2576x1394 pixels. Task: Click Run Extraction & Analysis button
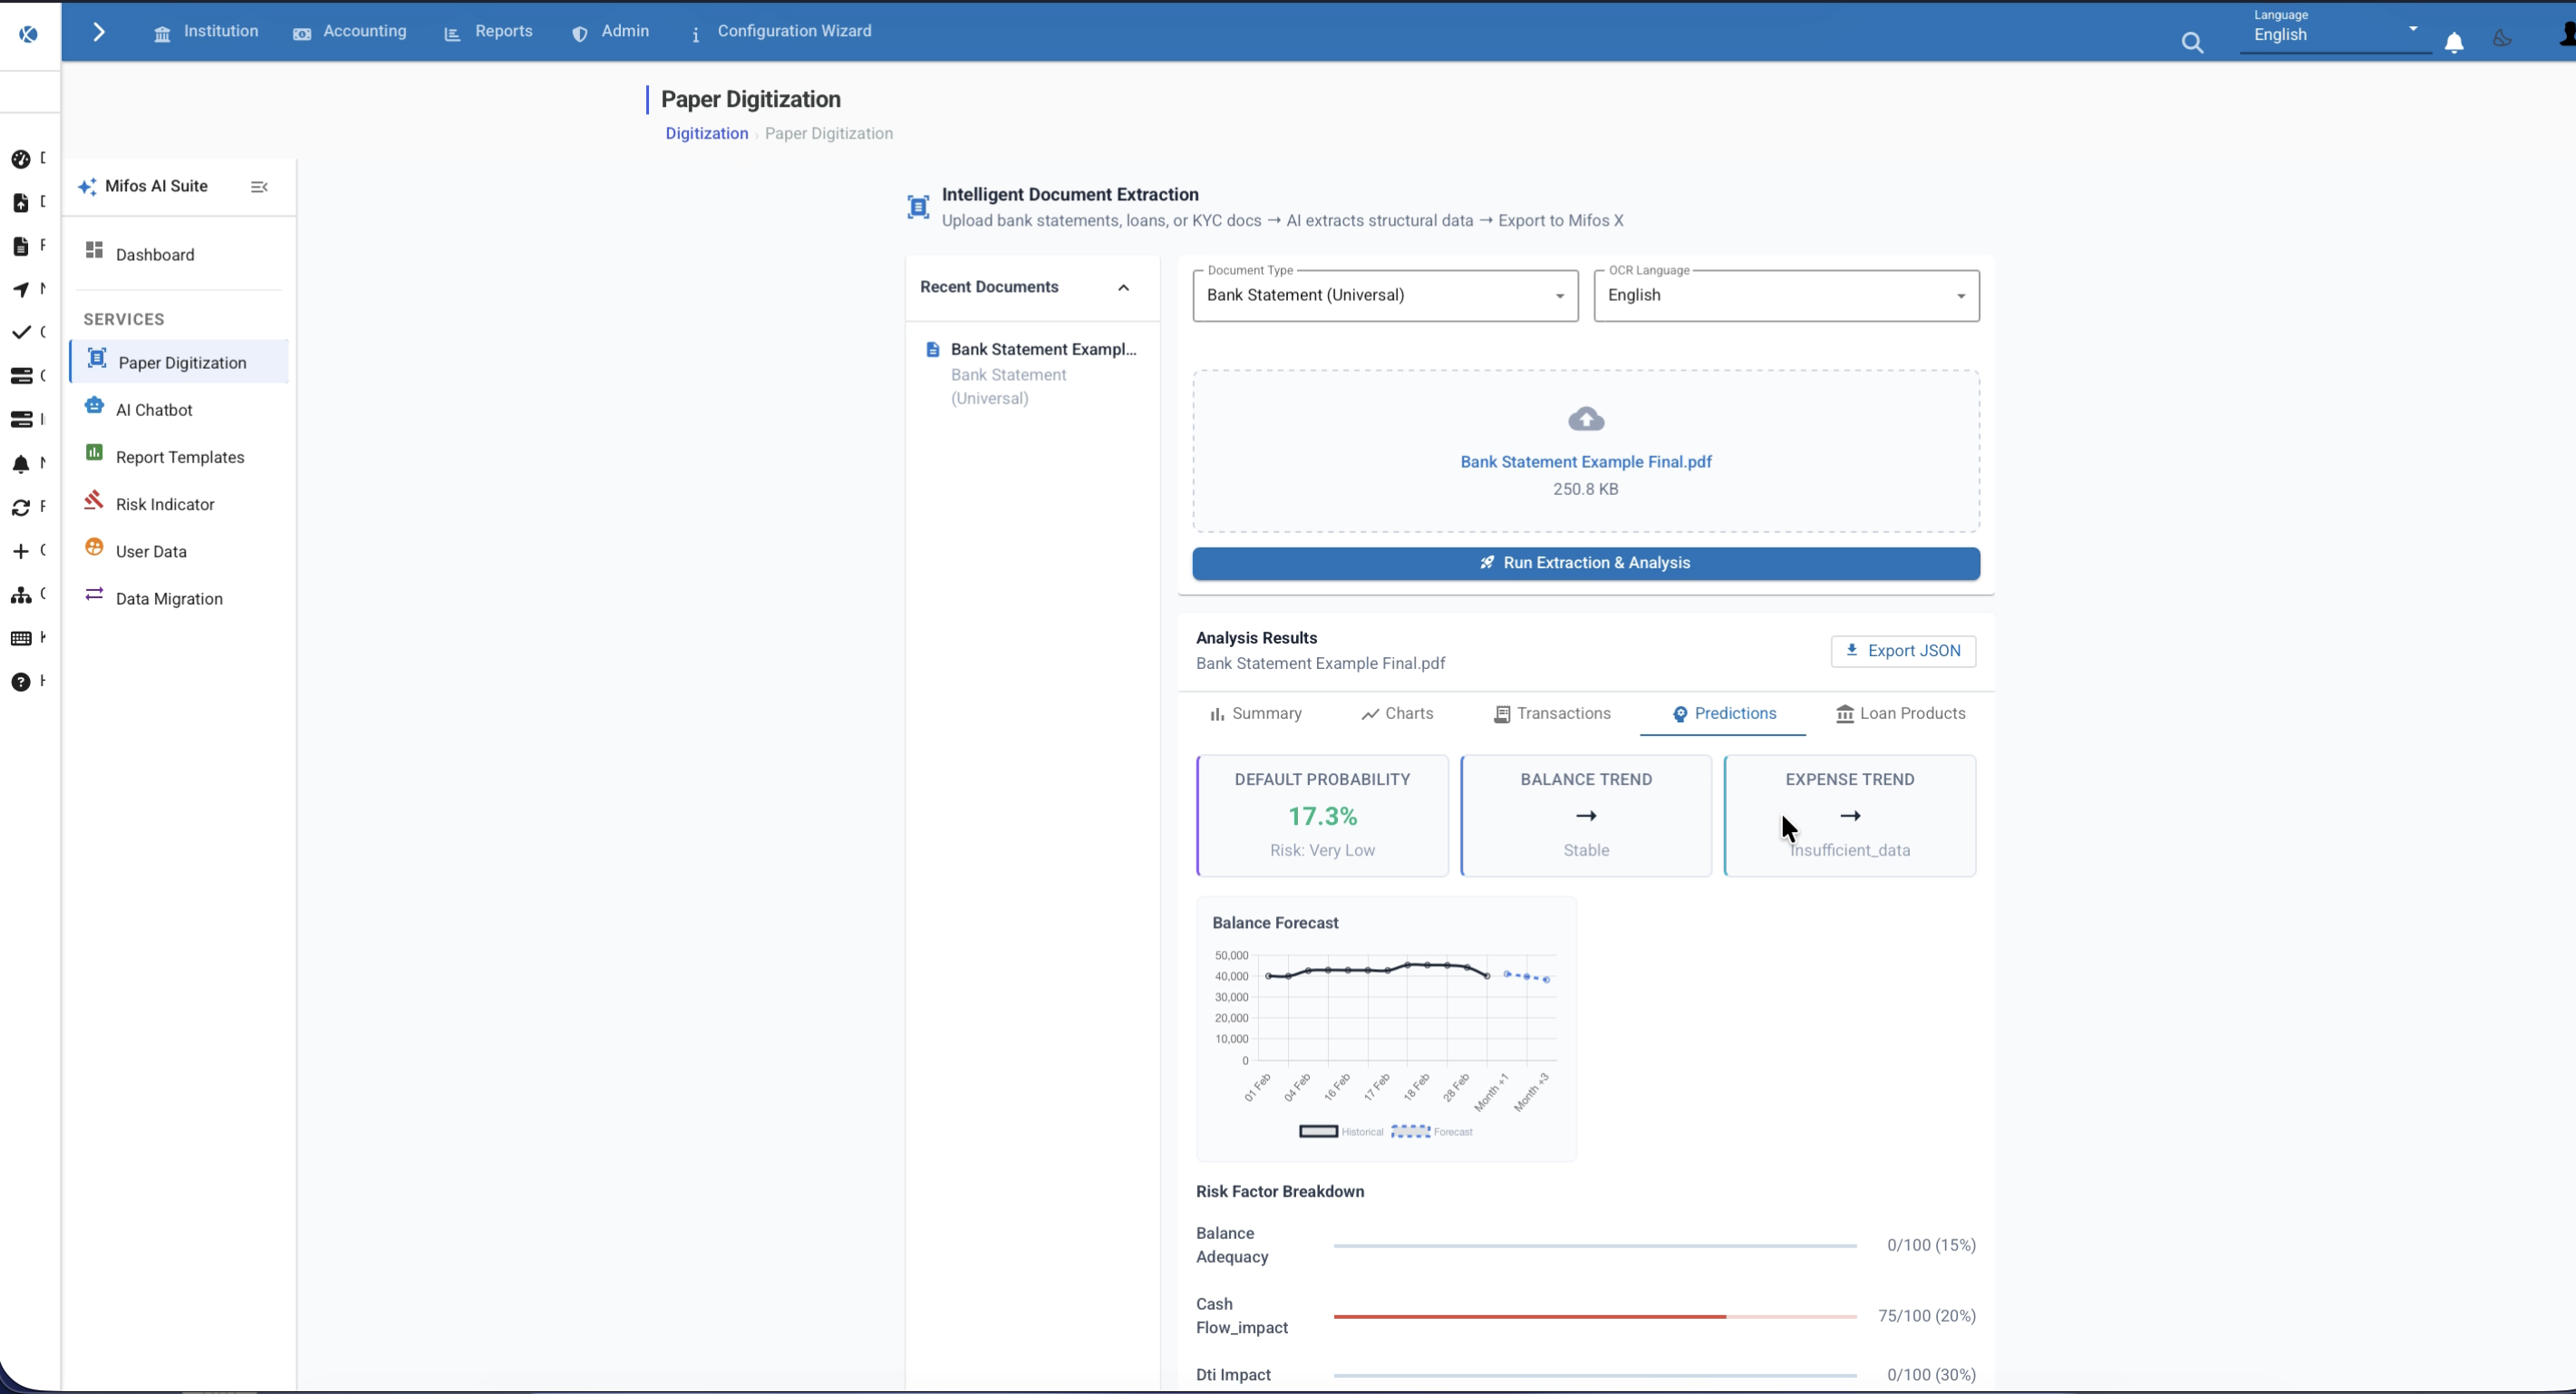tap(1586, 563)
